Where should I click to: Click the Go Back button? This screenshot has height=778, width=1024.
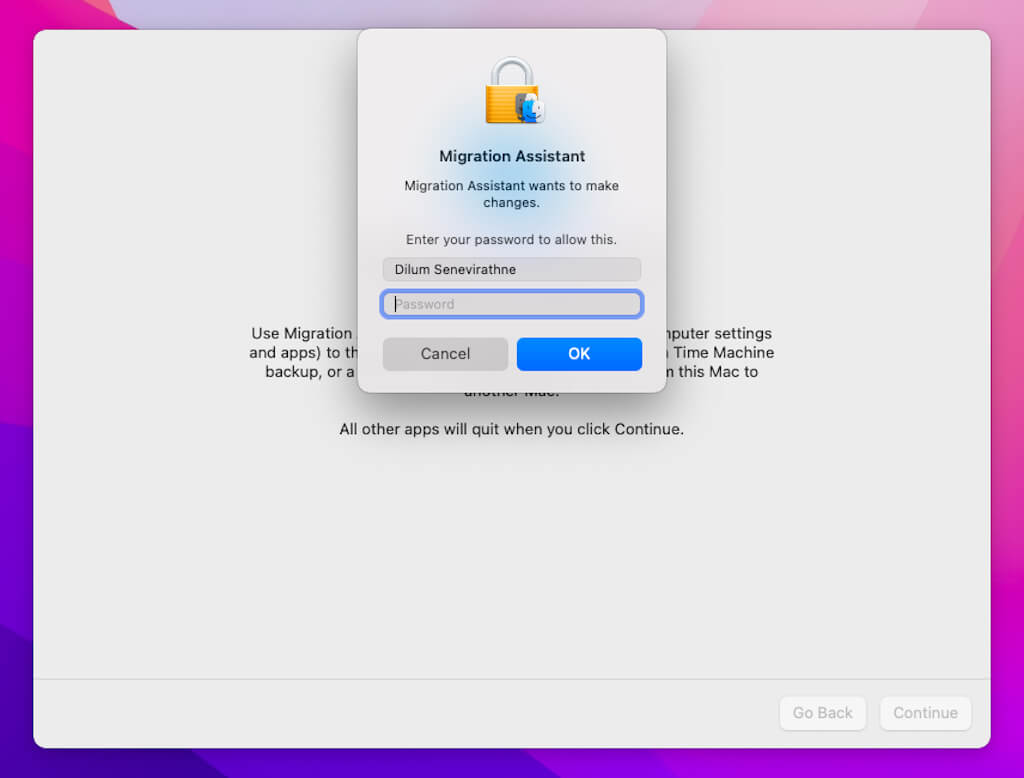click(822, 713)
